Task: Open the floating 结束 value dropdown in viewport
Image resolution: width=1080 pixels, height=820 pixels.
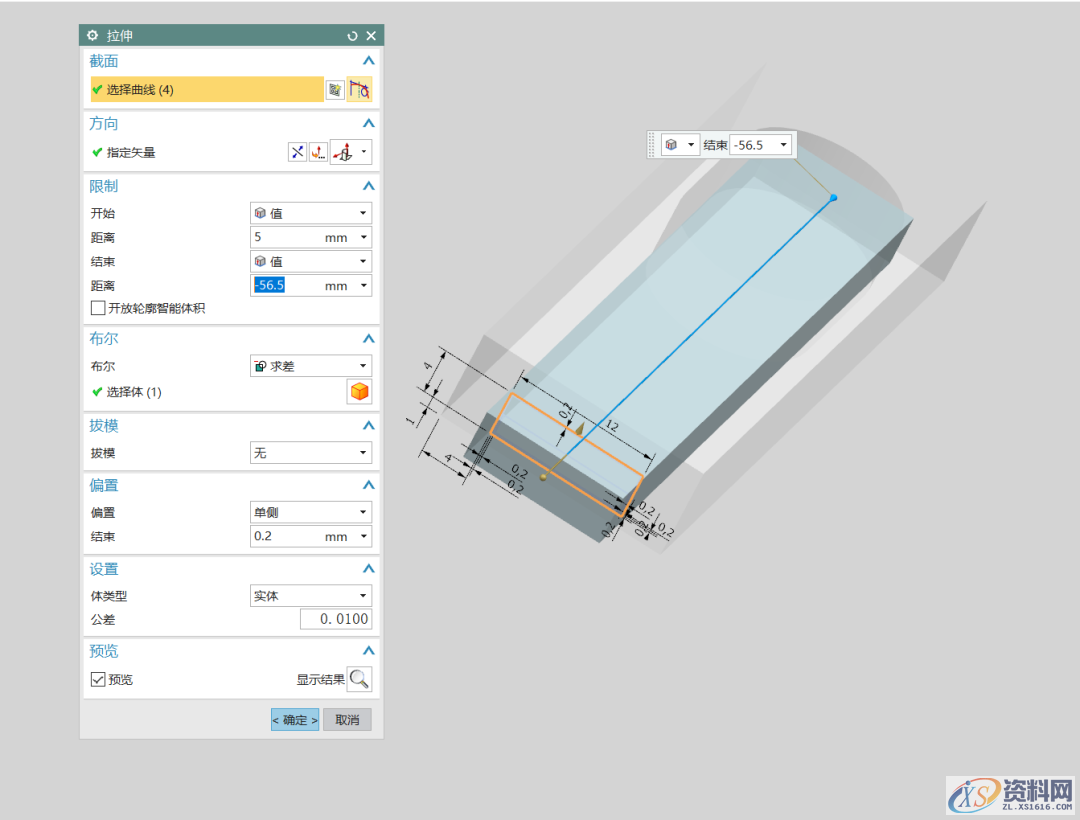Action: pyautogui.click(x=782, y=145)
